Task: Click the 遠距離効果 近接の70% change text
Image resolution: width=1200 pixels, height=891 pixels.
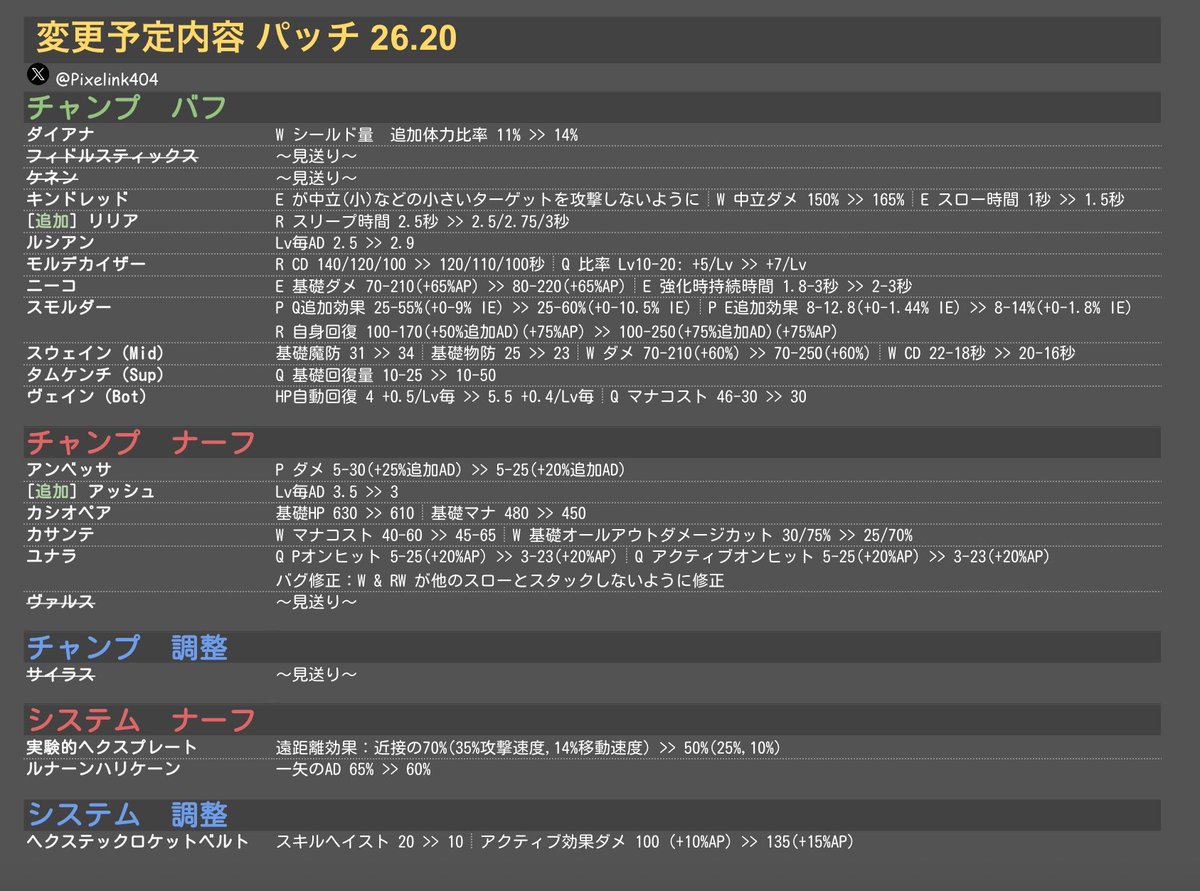Action: click(528, 747)
